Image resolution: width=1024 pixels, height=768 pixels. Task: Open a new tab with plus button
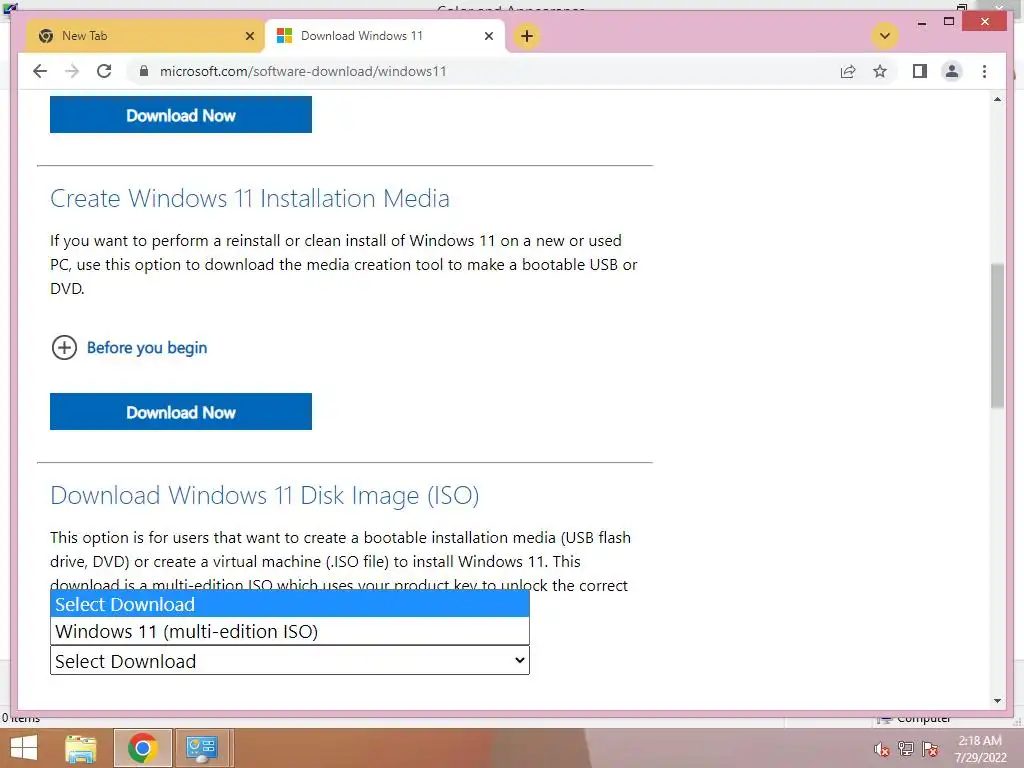(x=527, y=36)
